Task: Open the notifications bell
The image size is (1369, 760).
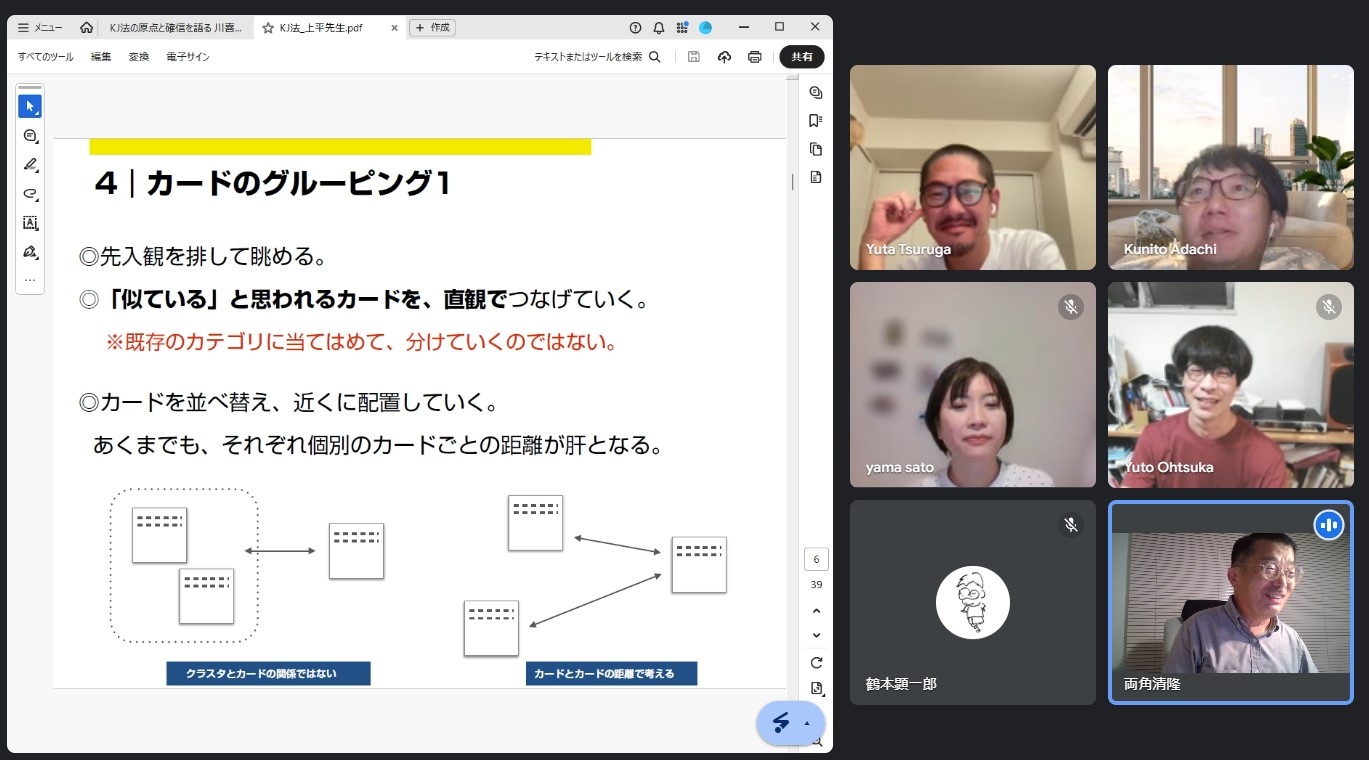Action: click(x=659, y=28)
